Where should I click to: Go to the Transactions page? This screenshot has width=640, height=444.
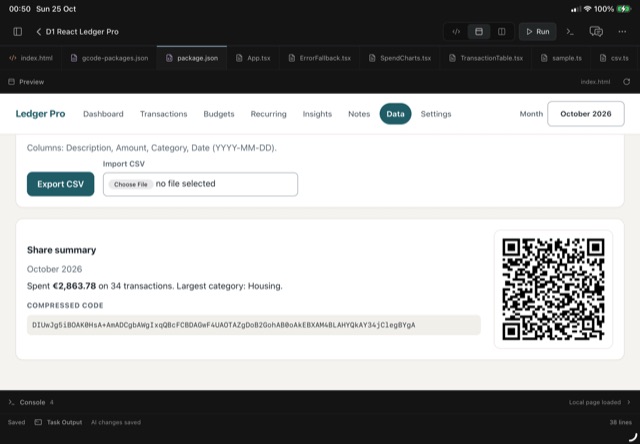click(164, 114)
